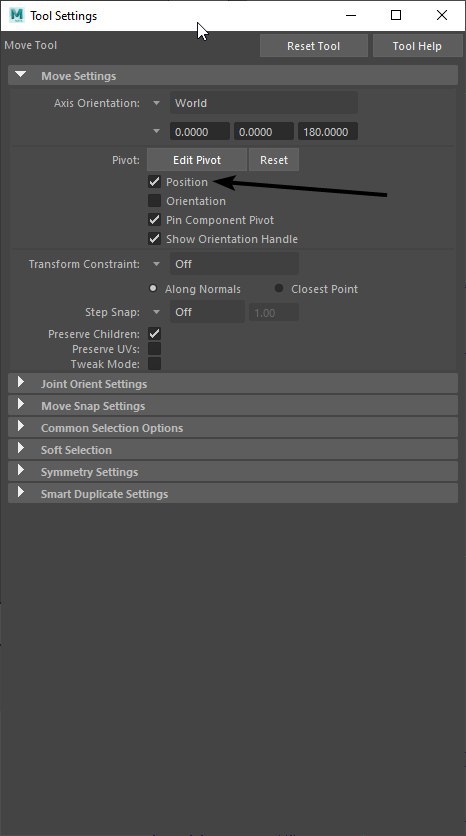Image resolution: width=466 pixels, height=836 pixels.
Task: Toggle the Preserve UVs checkbox
Action: click(x=155, y=349)
